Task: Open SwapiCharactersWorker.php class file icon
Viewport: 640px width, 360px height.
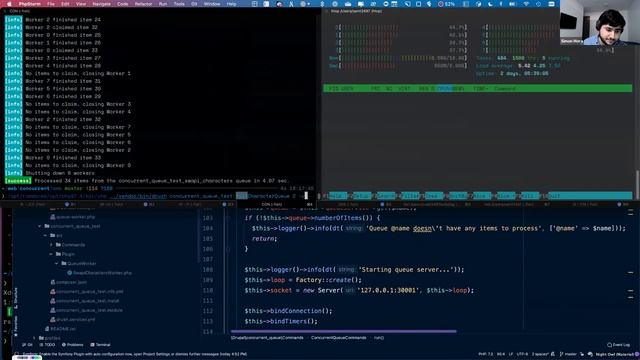Action: [70, 273]
